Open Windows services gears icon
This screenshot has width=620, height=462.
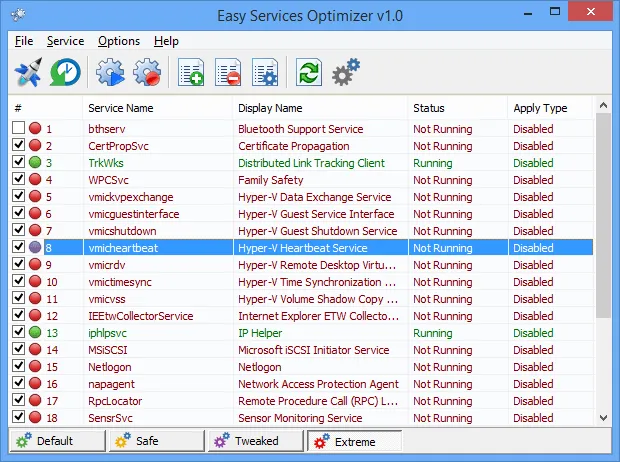tap(346, 72)
